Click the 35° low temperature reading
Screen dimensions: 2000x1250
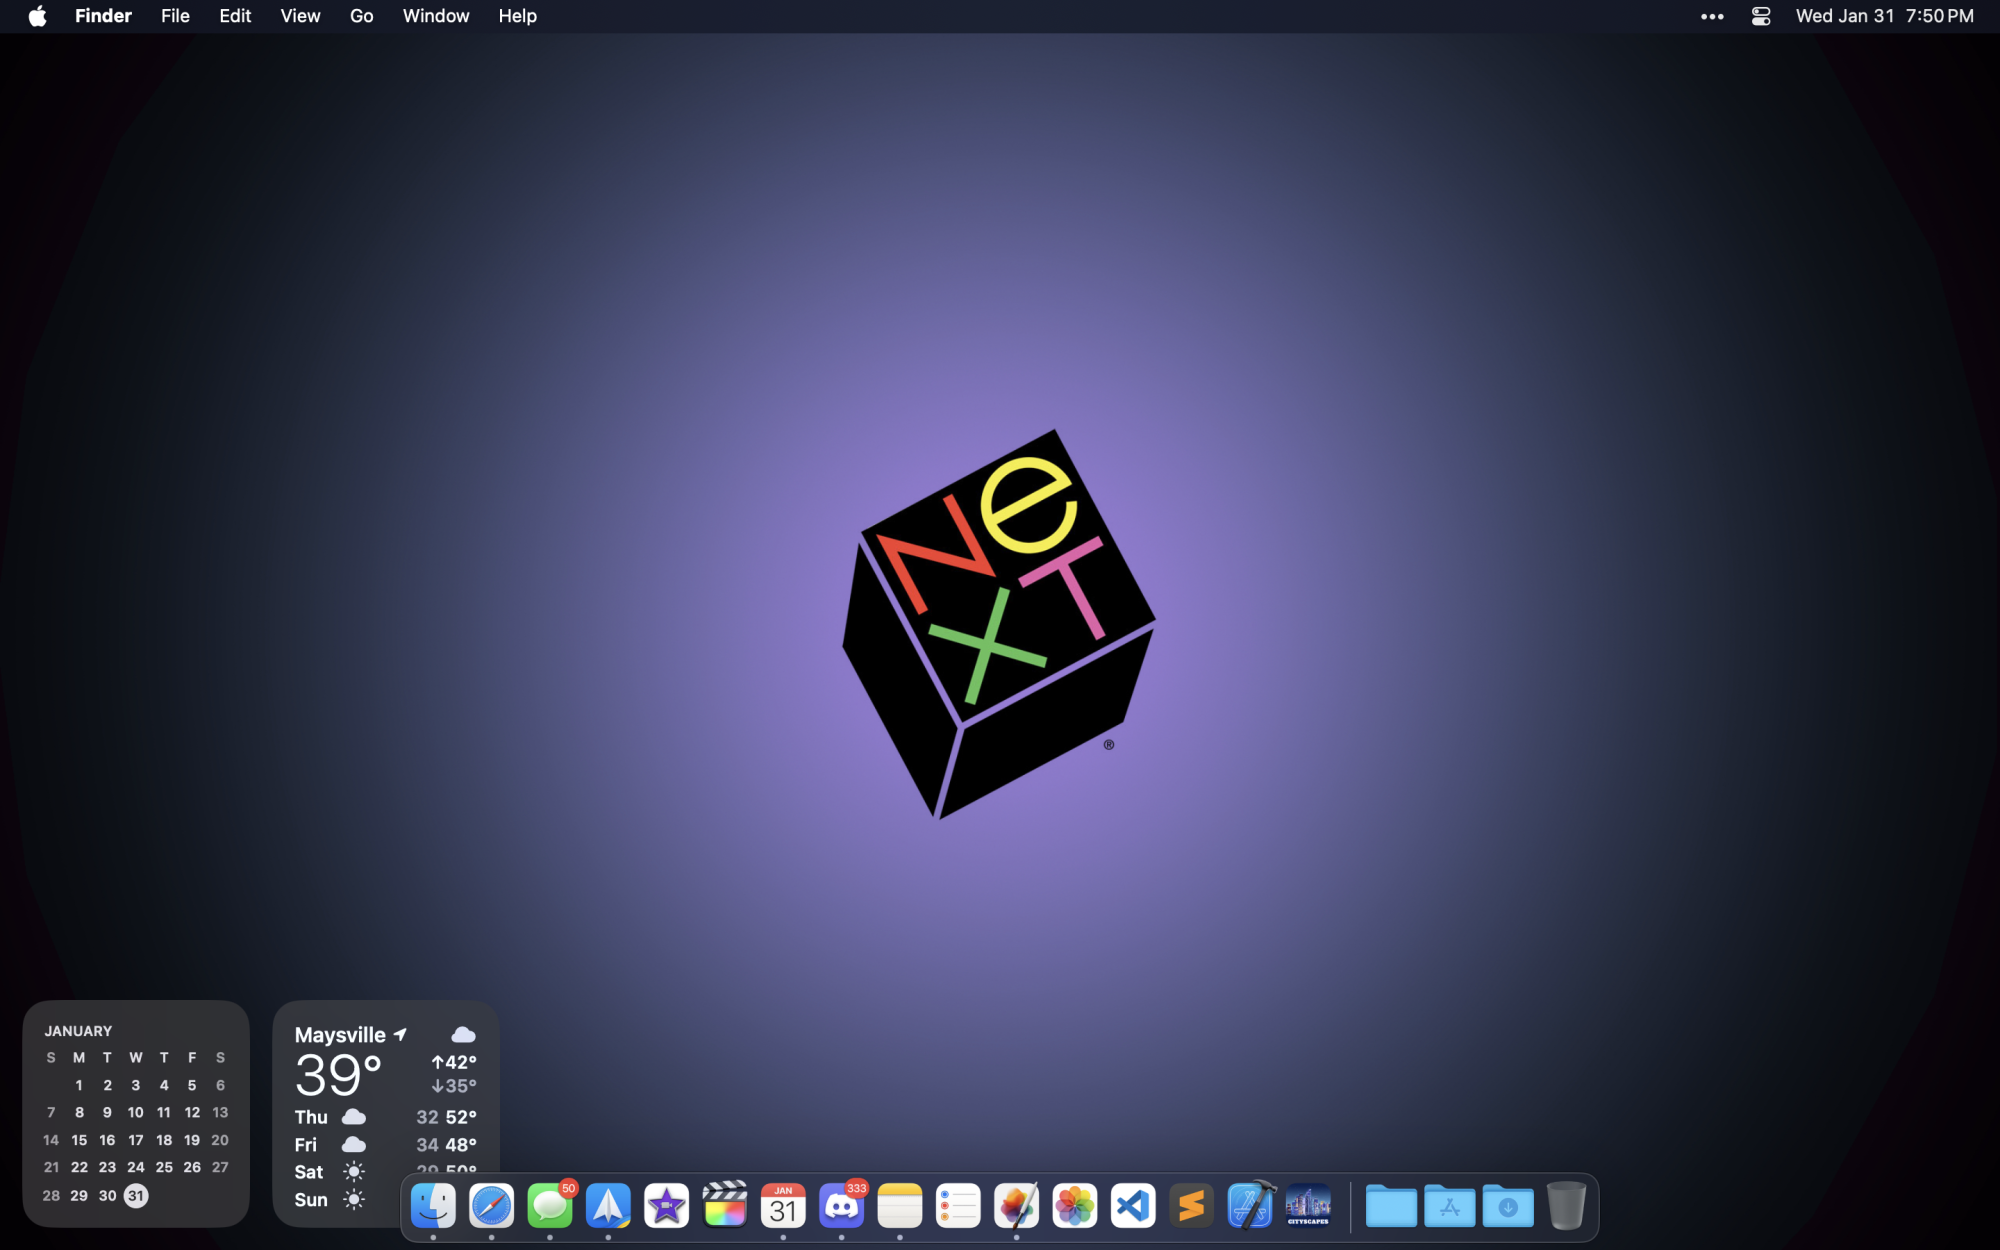click(x=454, y=1086)
